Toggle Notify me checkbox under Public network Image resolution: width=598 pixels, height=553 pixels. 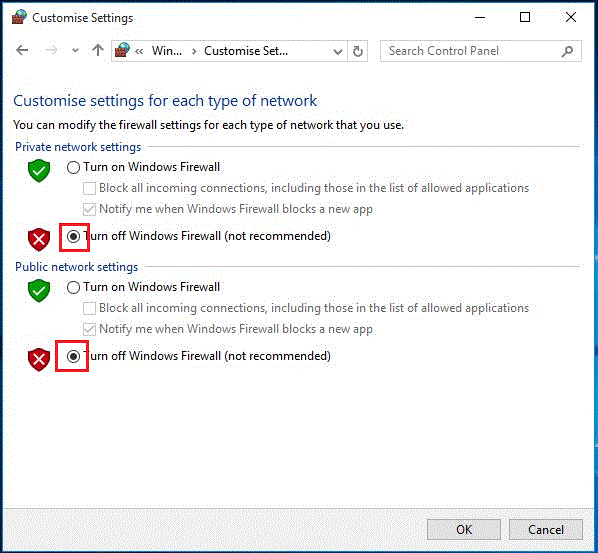[x=89, y=329]
